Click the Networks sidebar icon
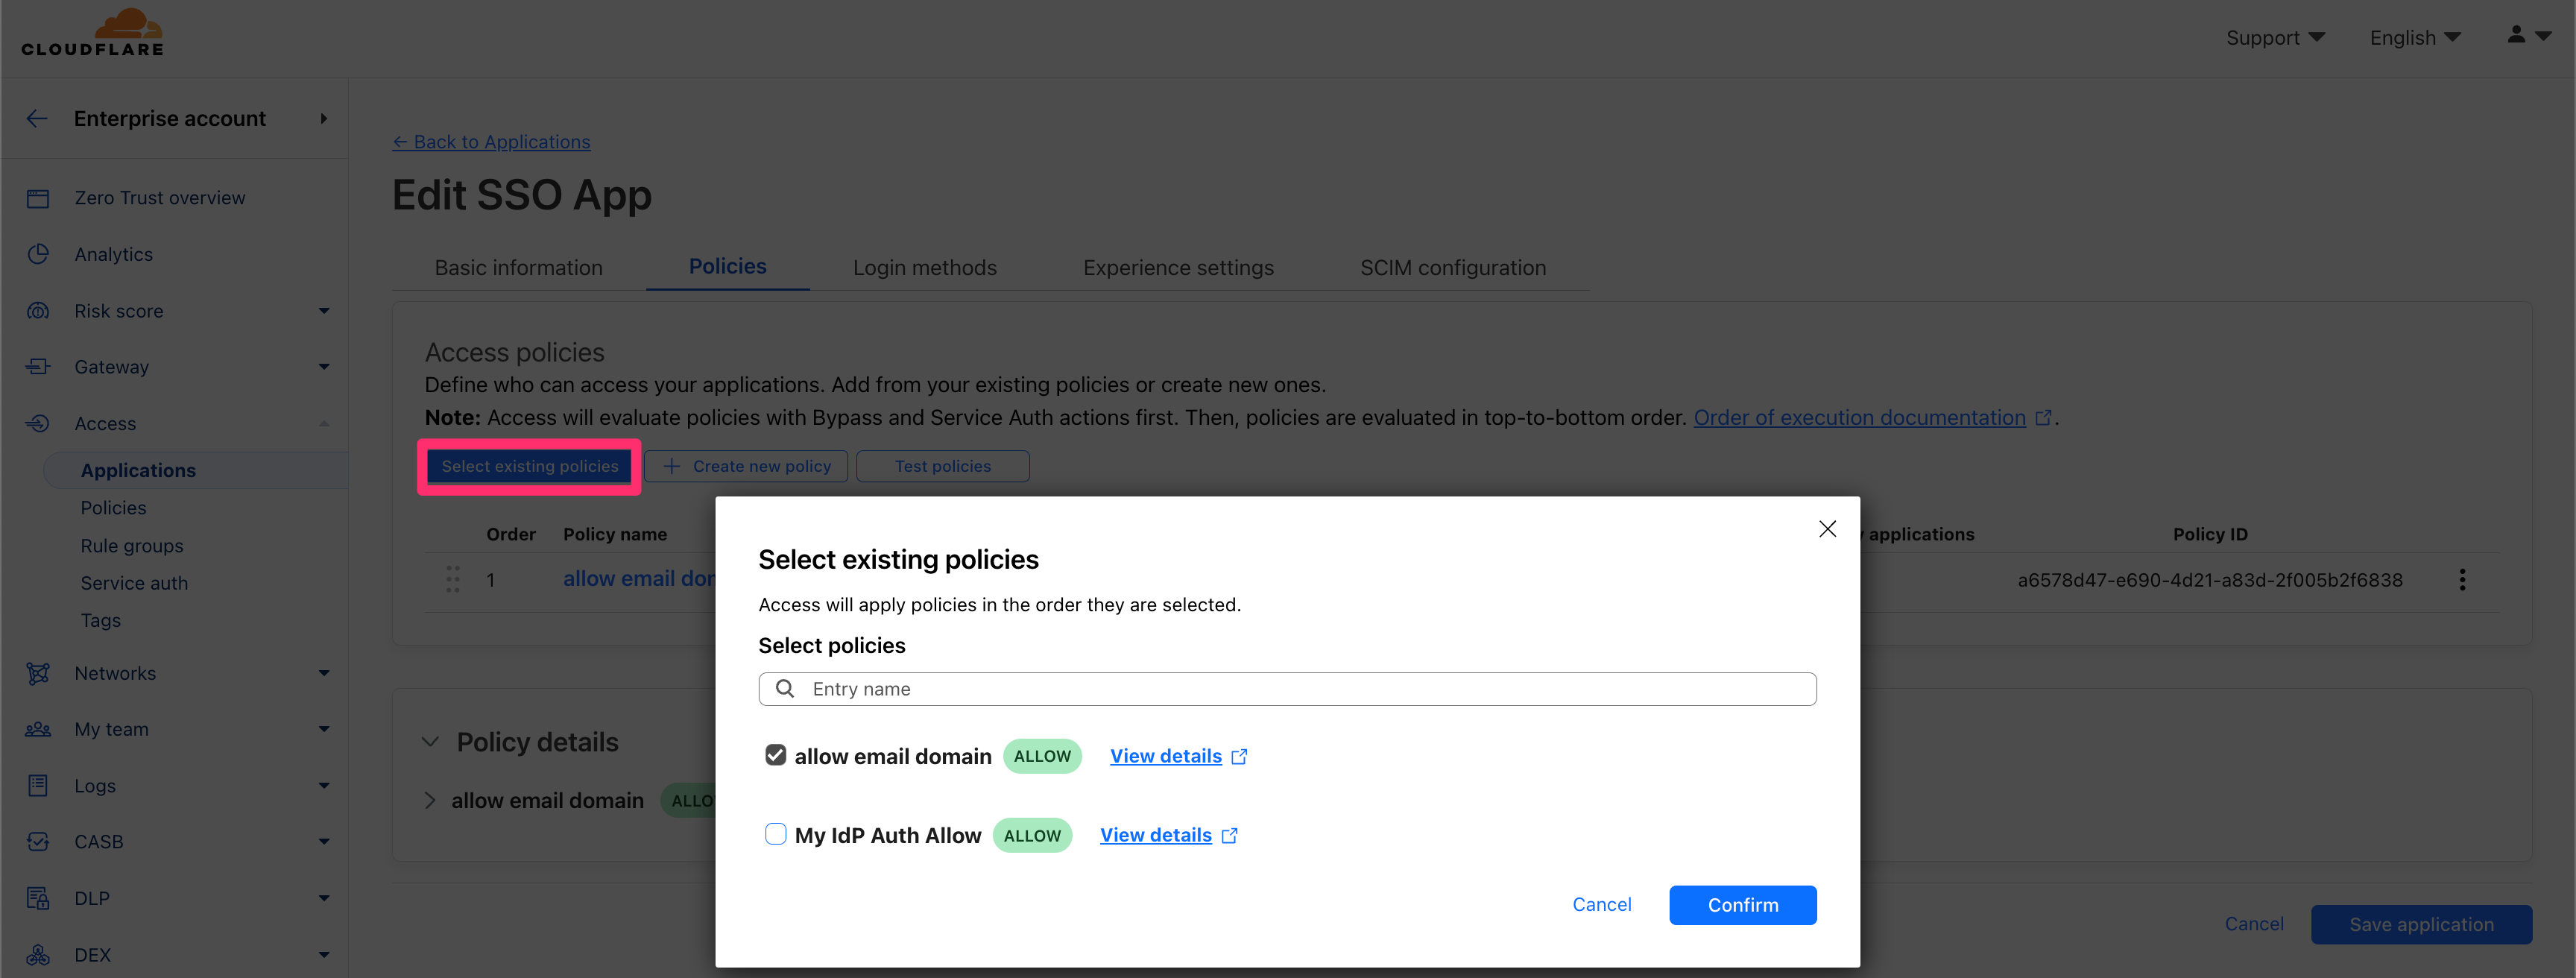 (x=38, y=673)
